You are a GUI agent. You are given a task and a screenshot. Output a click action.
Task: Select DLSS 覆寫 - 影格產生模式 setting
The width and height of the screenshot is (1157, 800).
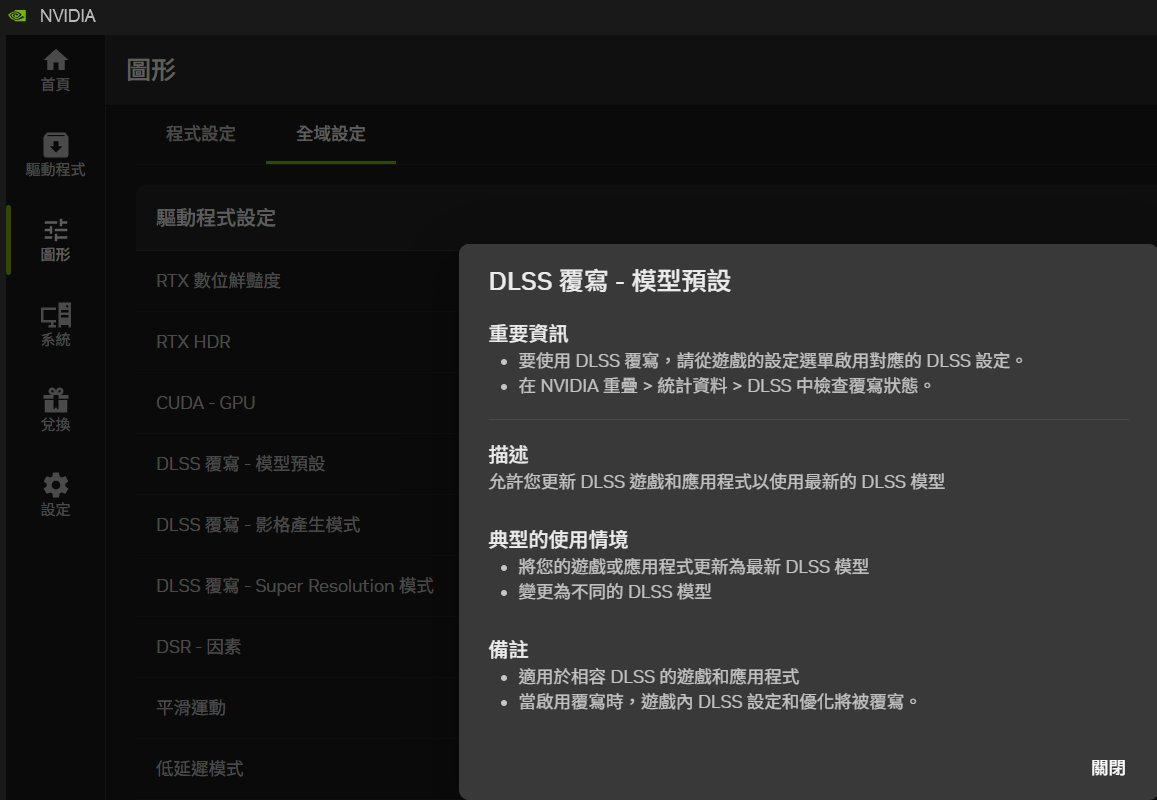[x=258, y=525]
